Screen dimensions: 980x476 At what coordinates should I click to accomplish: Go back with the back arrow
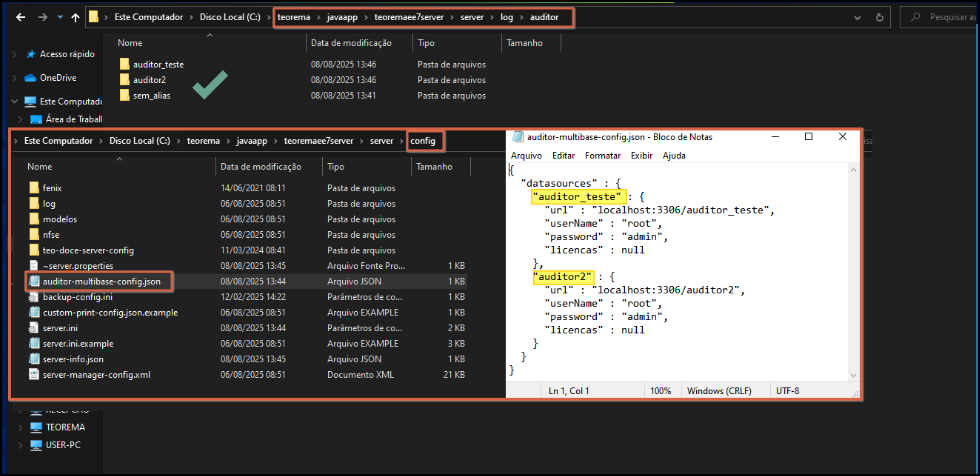click(x=20, y=17)
